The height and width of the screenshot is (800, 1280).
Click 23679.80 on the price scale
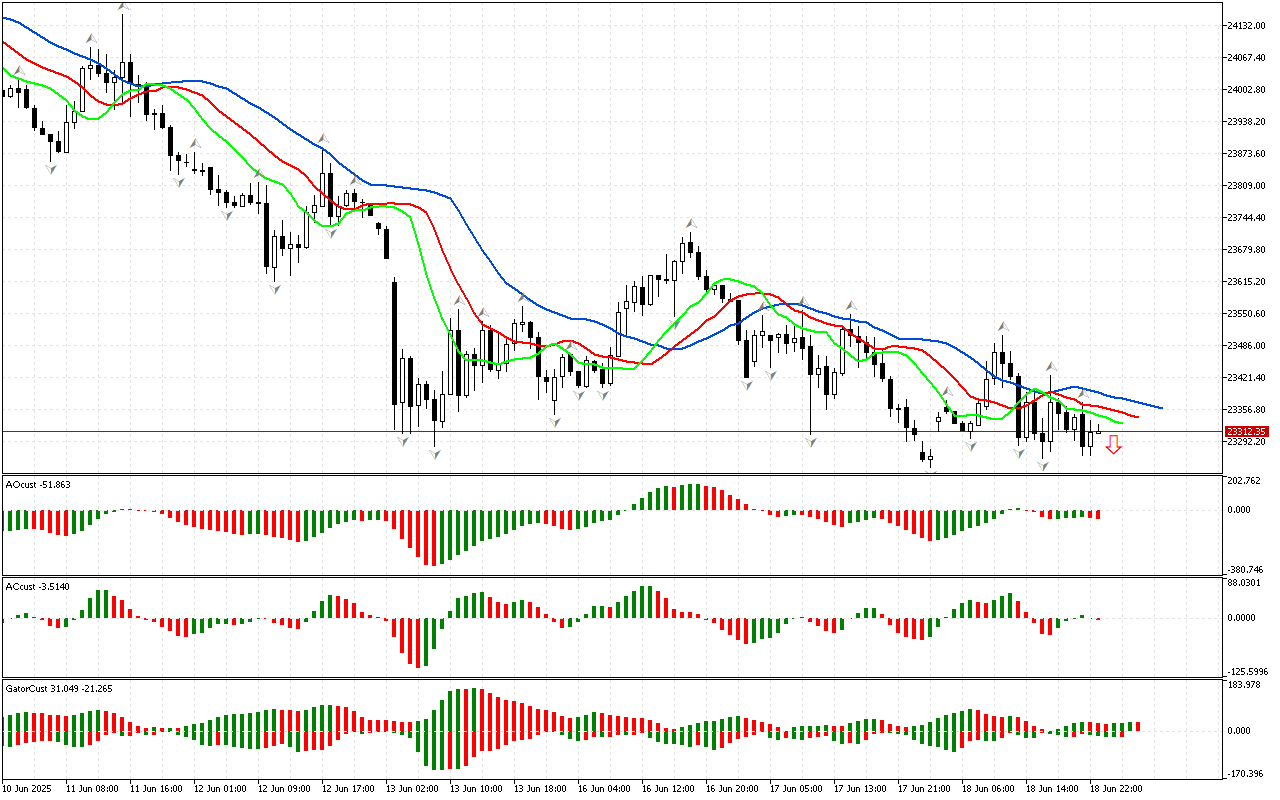(x=1246, y=250)
